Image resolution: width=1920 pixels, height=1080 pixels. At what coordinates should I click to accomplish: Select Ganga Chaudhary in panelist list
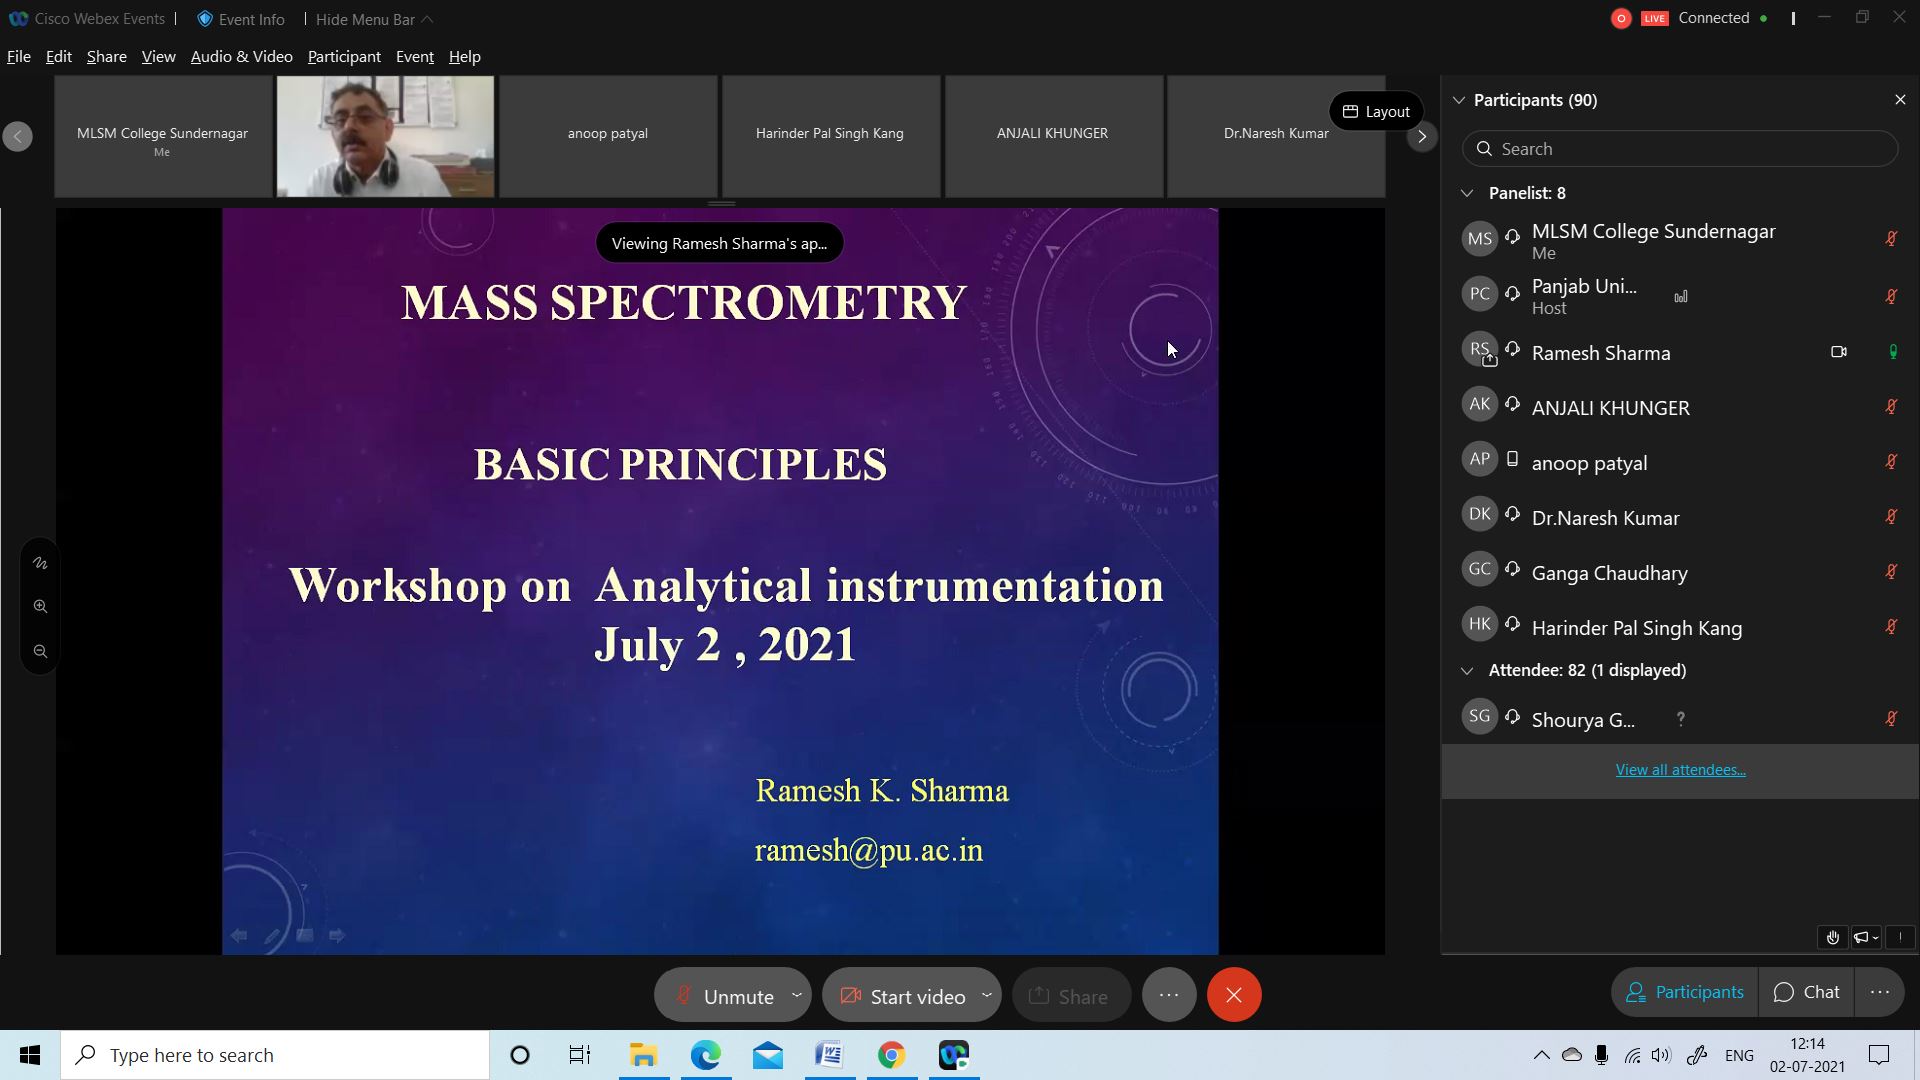pyautogui.click(x=1680, y=572)
